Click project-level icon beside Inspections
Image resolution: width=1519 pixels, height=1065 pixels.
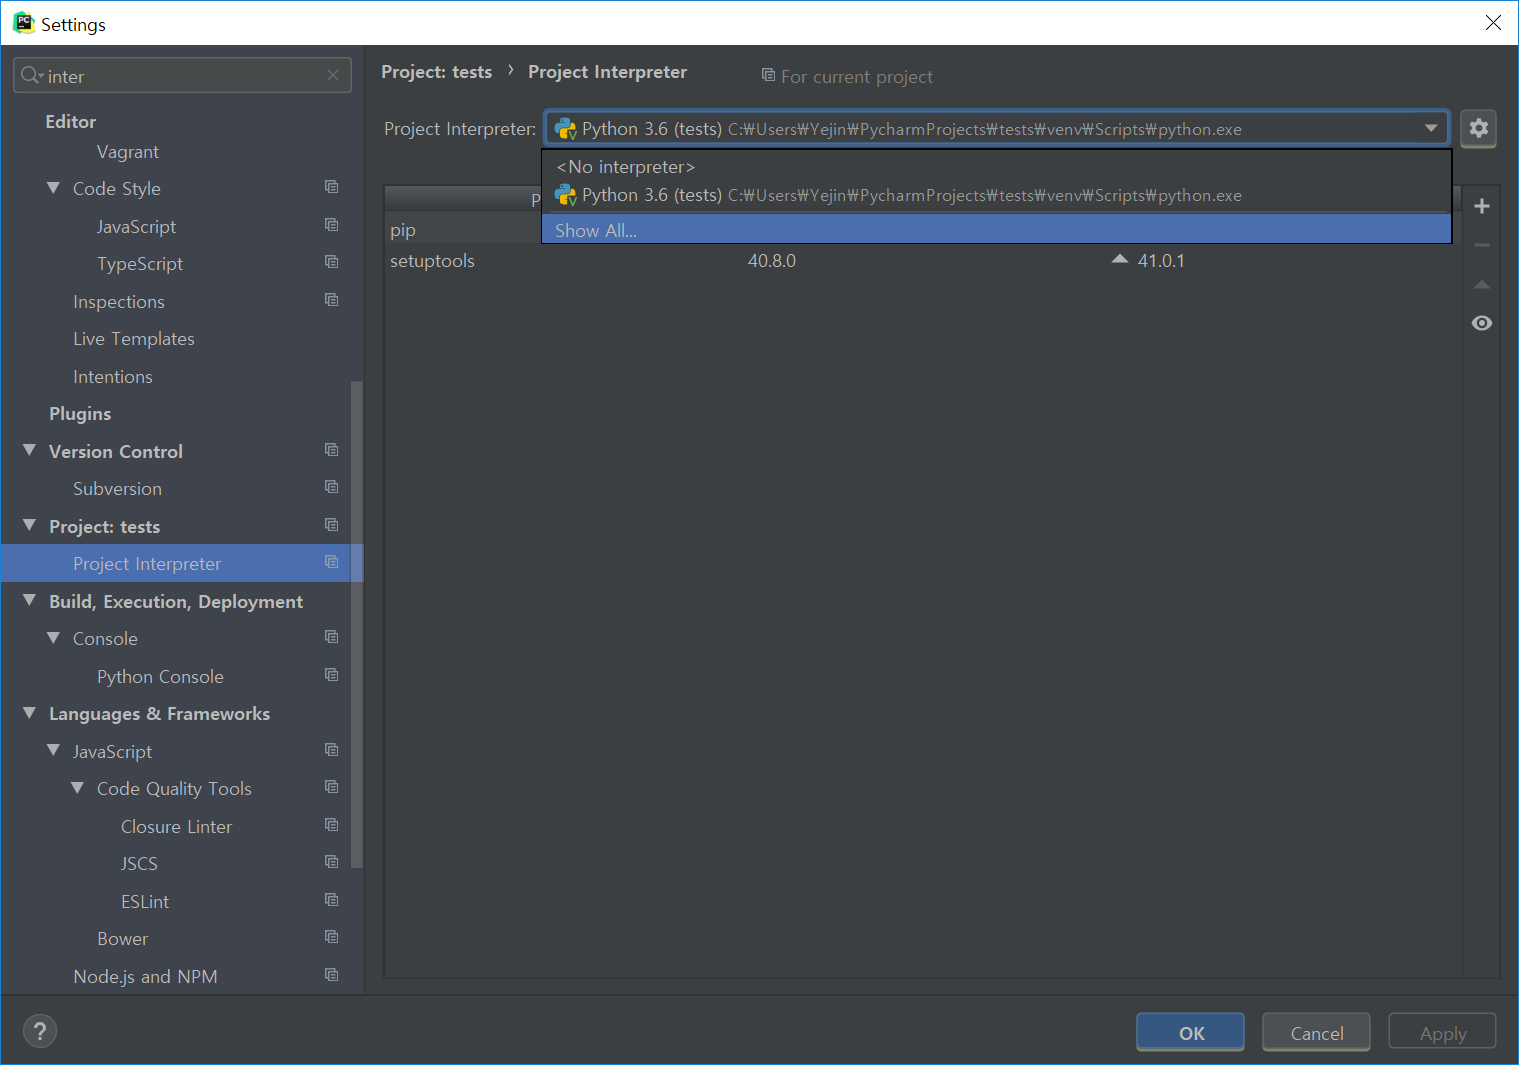331,300
